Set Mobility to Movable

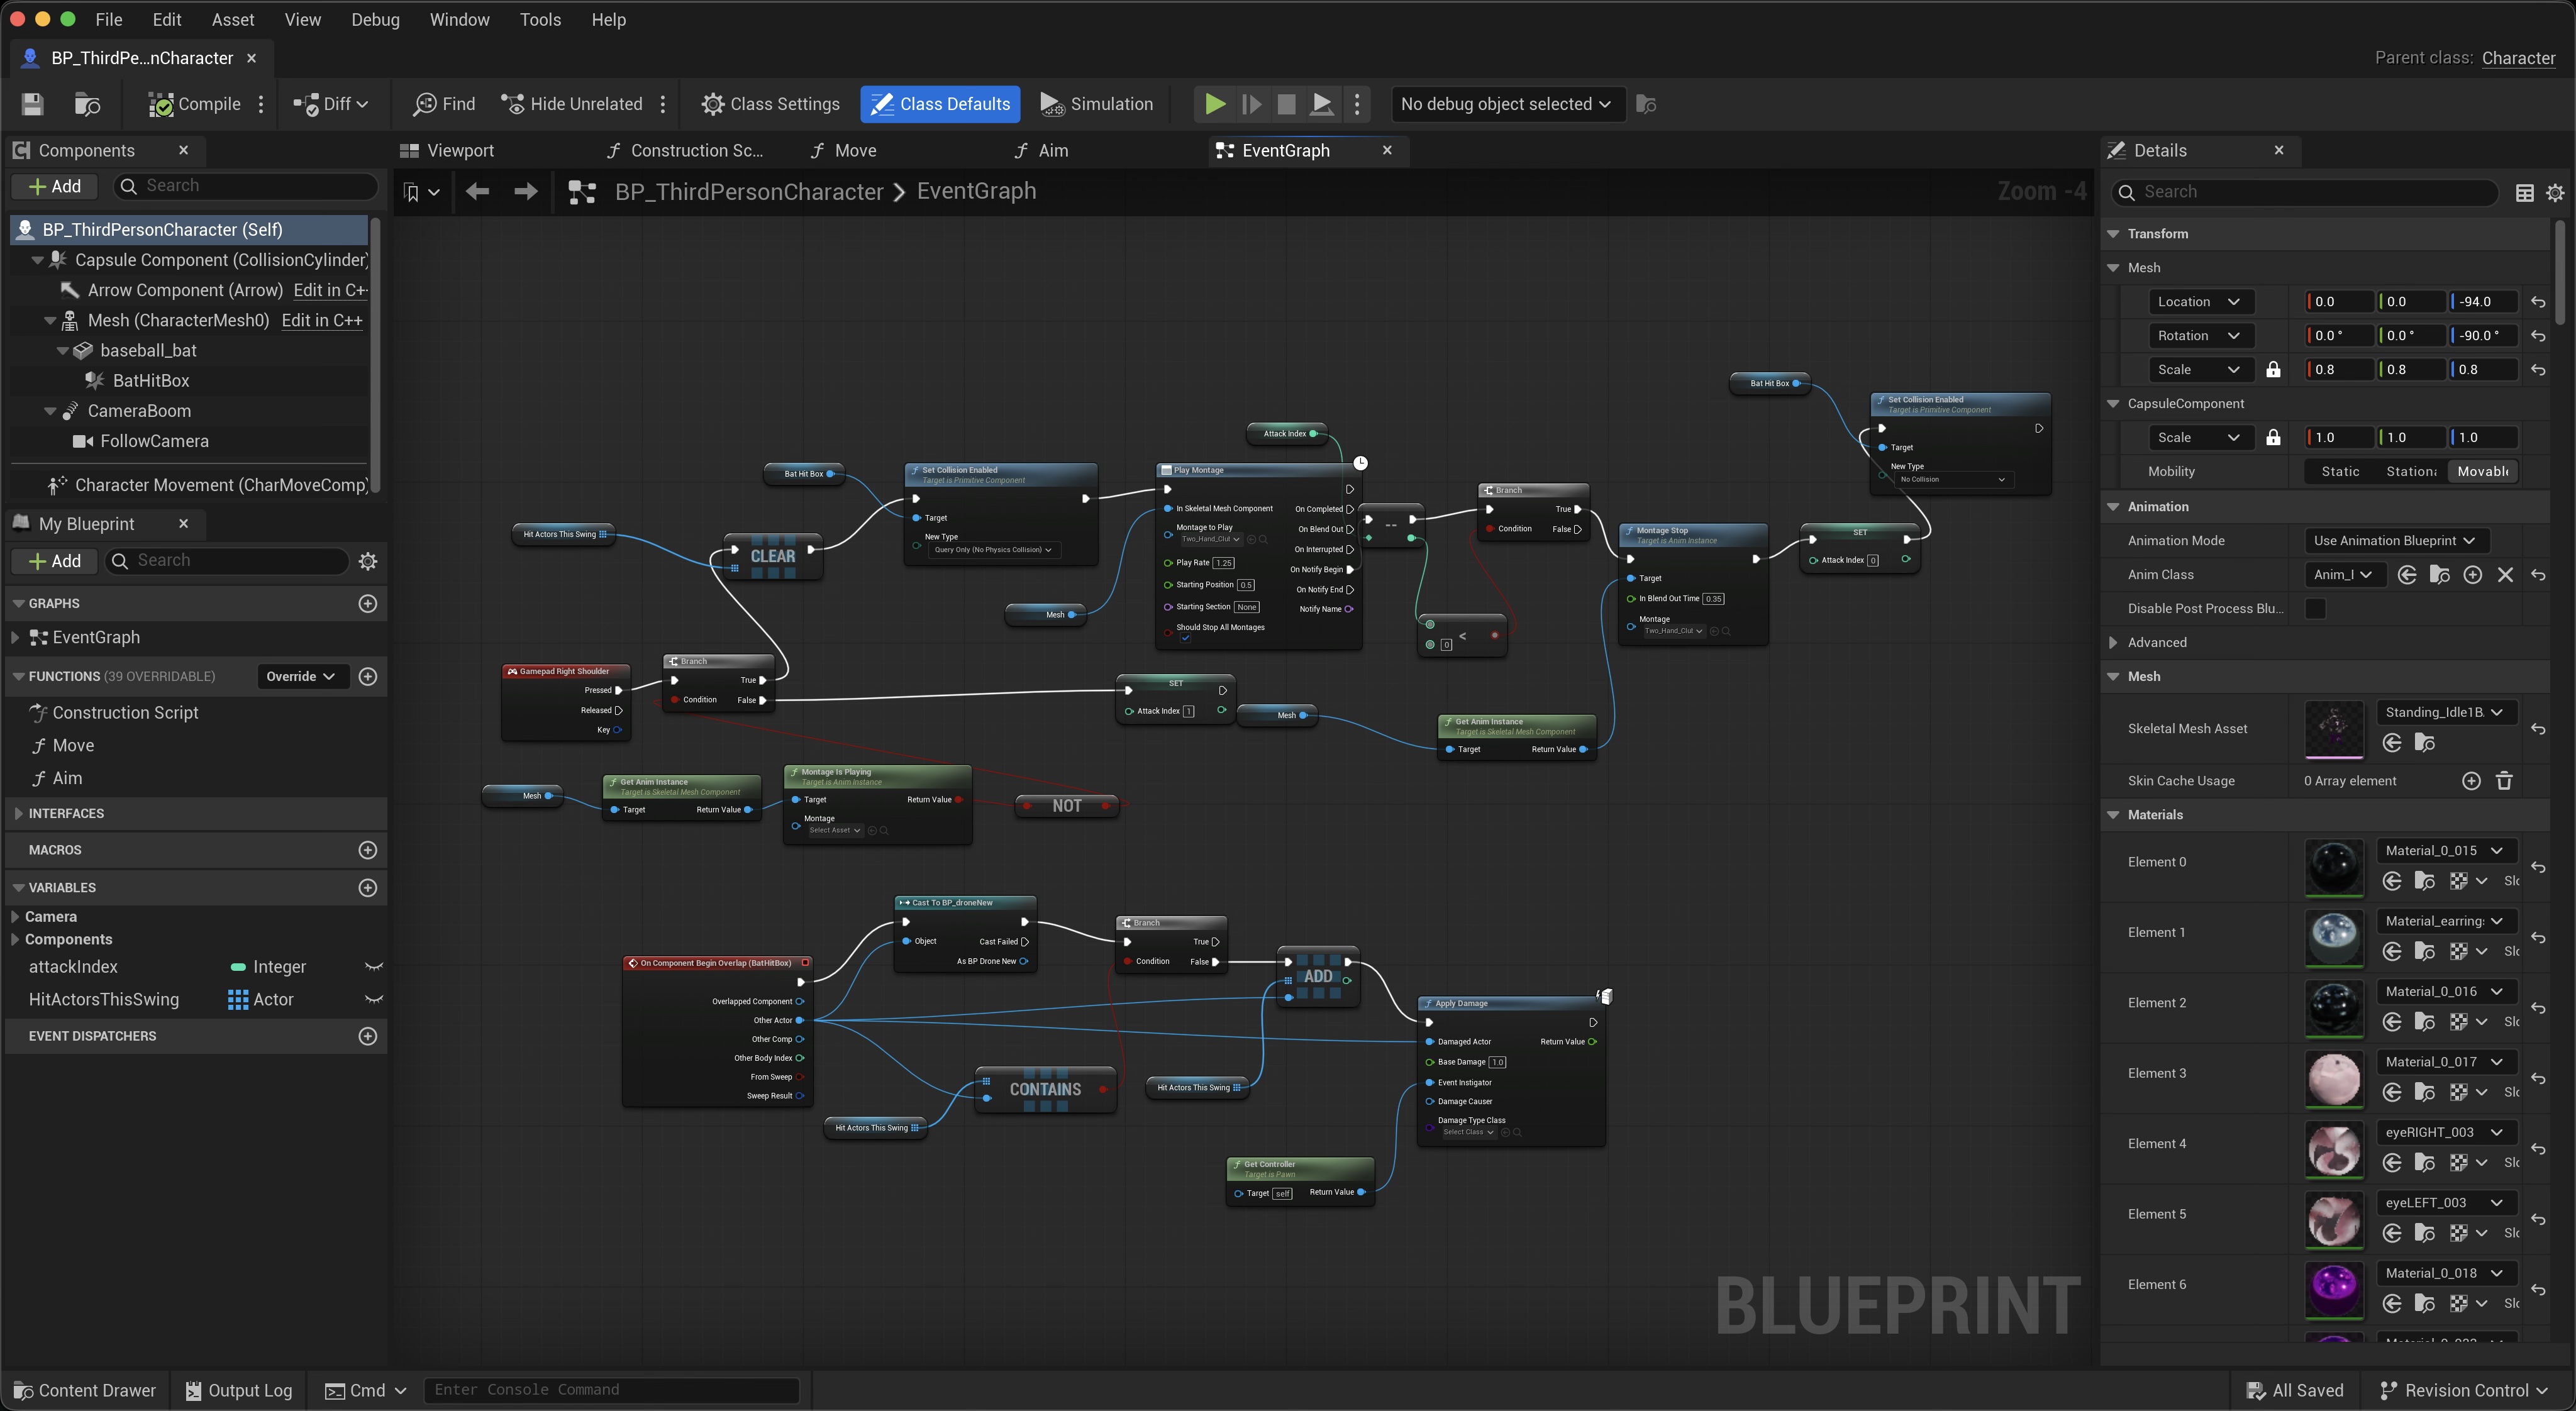(x=2482, y=472)
